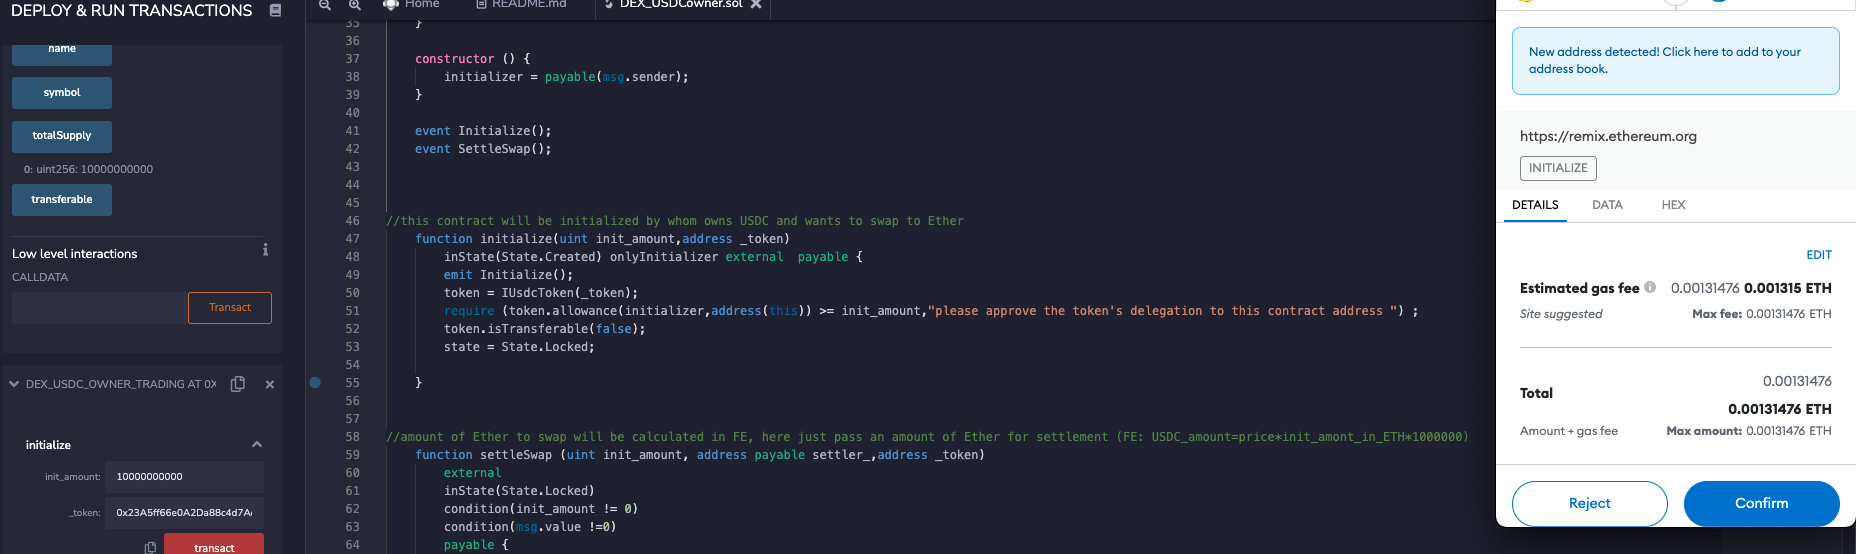The height and width of the screenshot is (554, 1856).
Task: Open the README.md tab
Action: [521, 4]
